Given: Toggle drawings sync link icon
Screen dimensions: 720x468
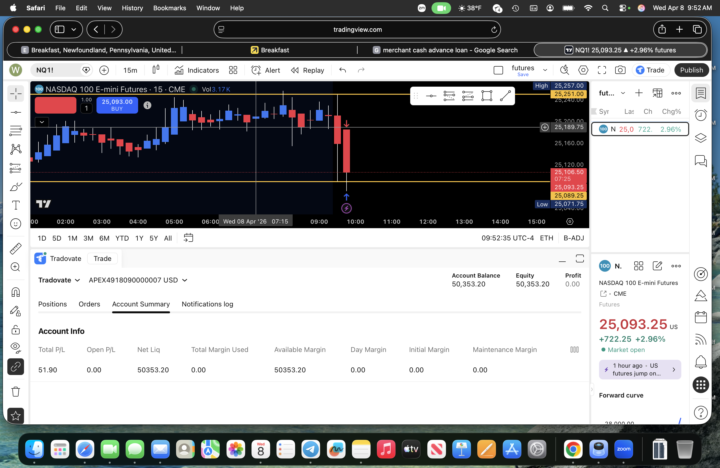Looking at the screenshot, I should (16, 367).
